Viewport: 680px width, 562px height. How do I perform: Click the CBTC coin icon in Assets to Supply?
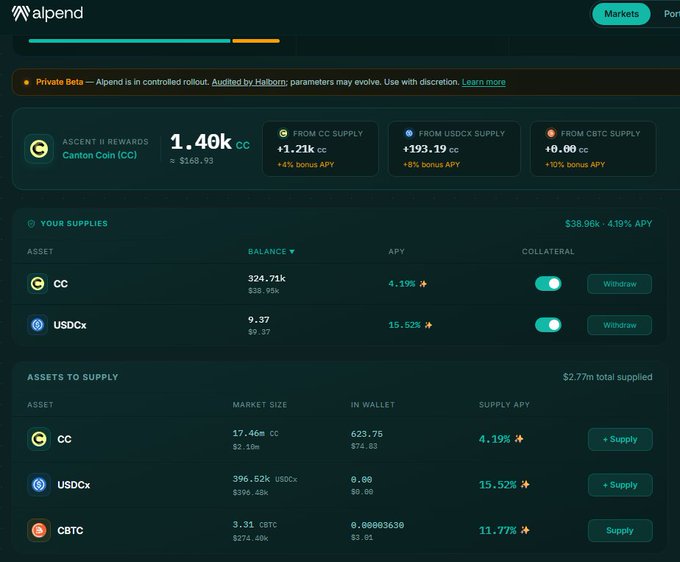[x=39, y=530]
